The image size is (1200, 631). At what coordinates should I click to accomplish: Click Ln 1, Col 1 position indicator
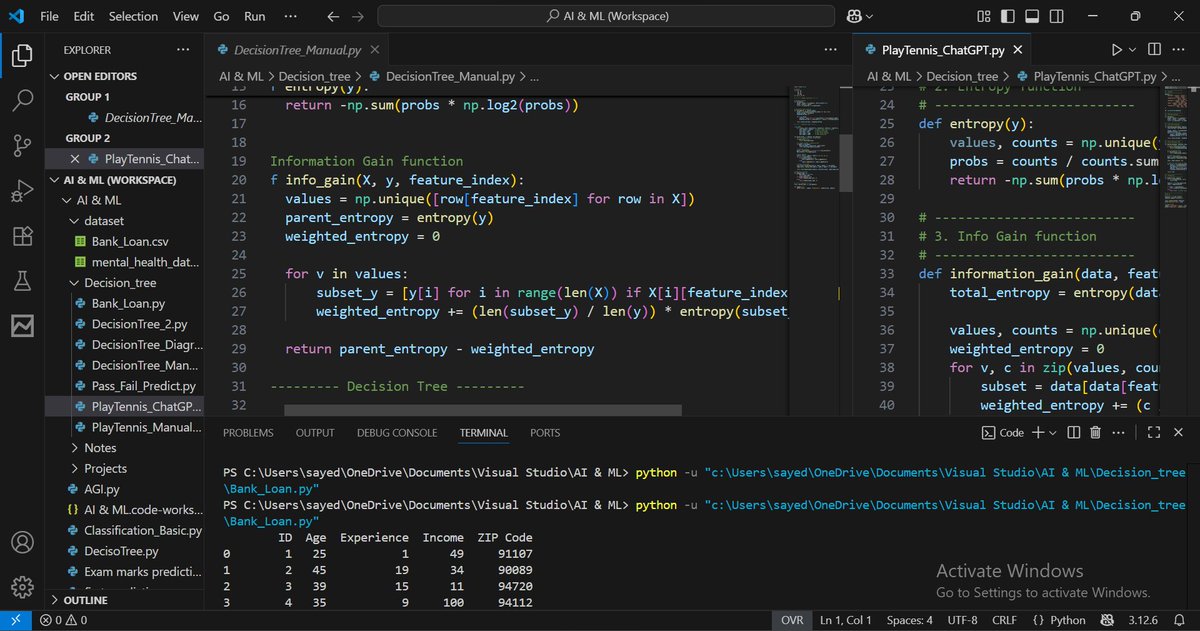[x=845, y=620]
